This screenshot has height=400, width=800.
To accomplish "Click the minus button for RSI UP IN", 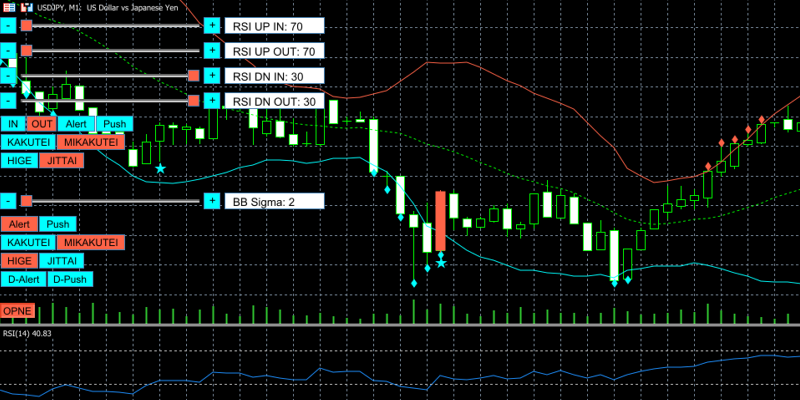I will pos(9,25).
